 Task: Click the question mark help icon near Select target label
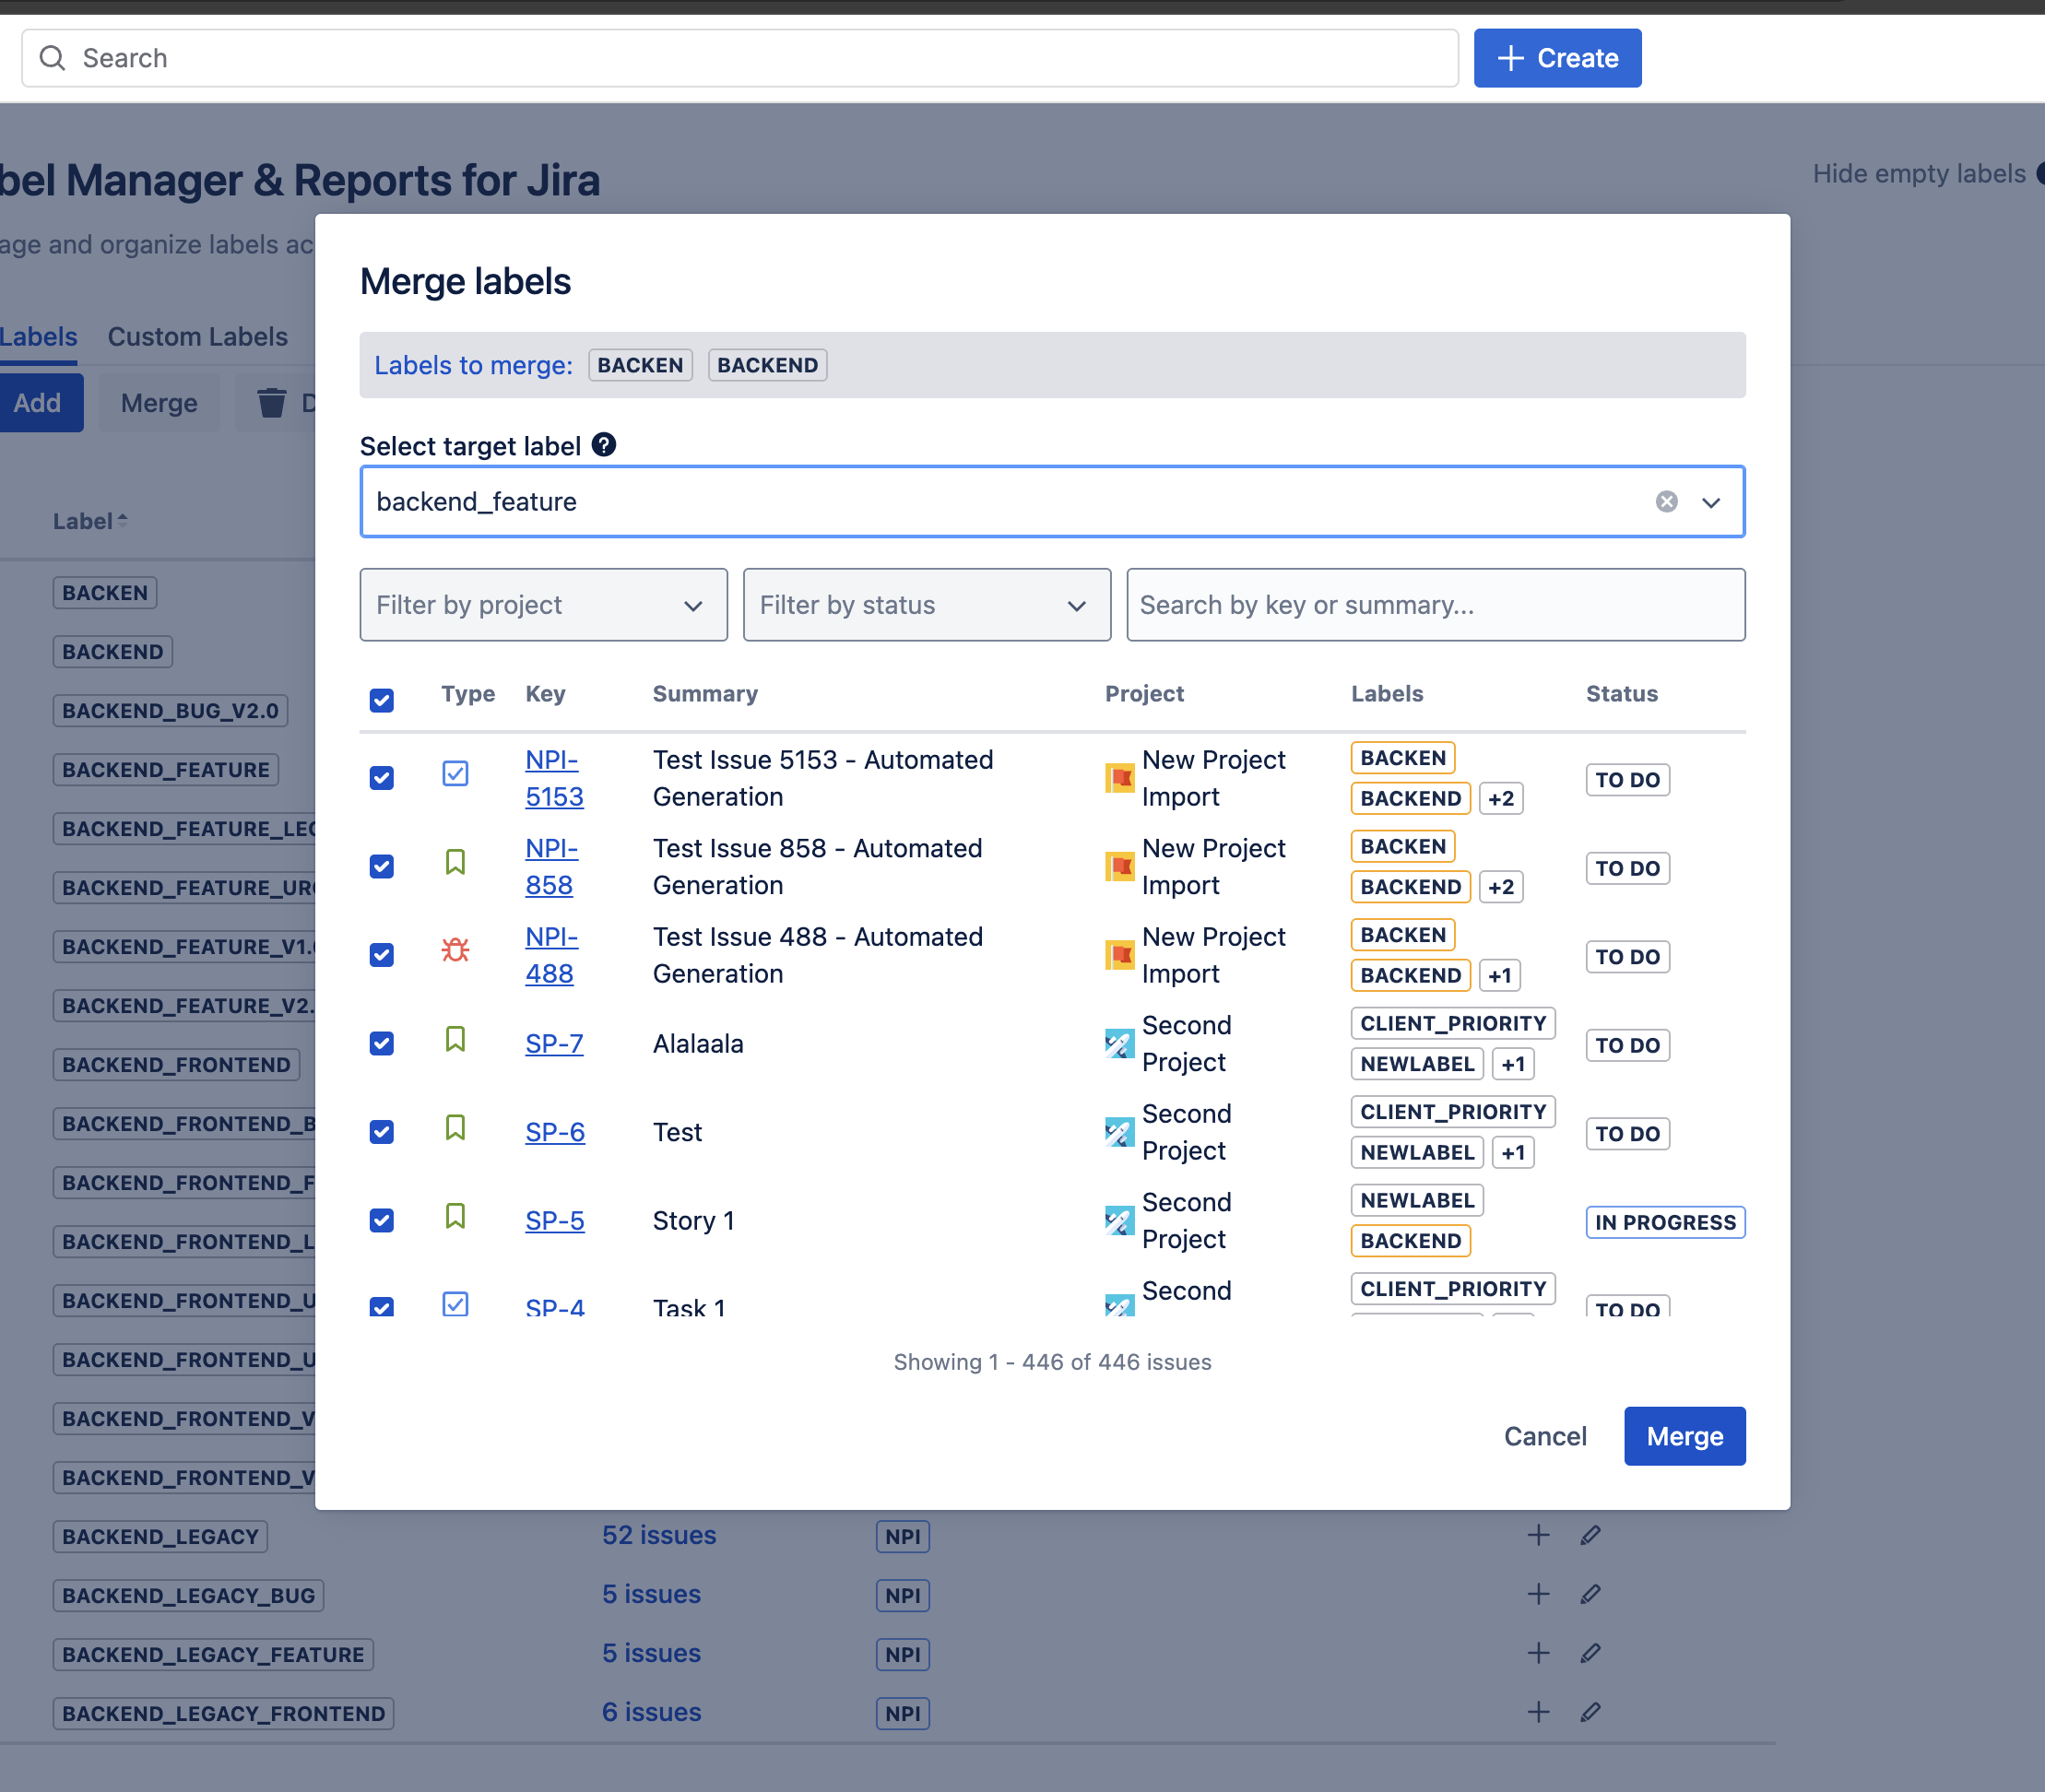[604, 444]
